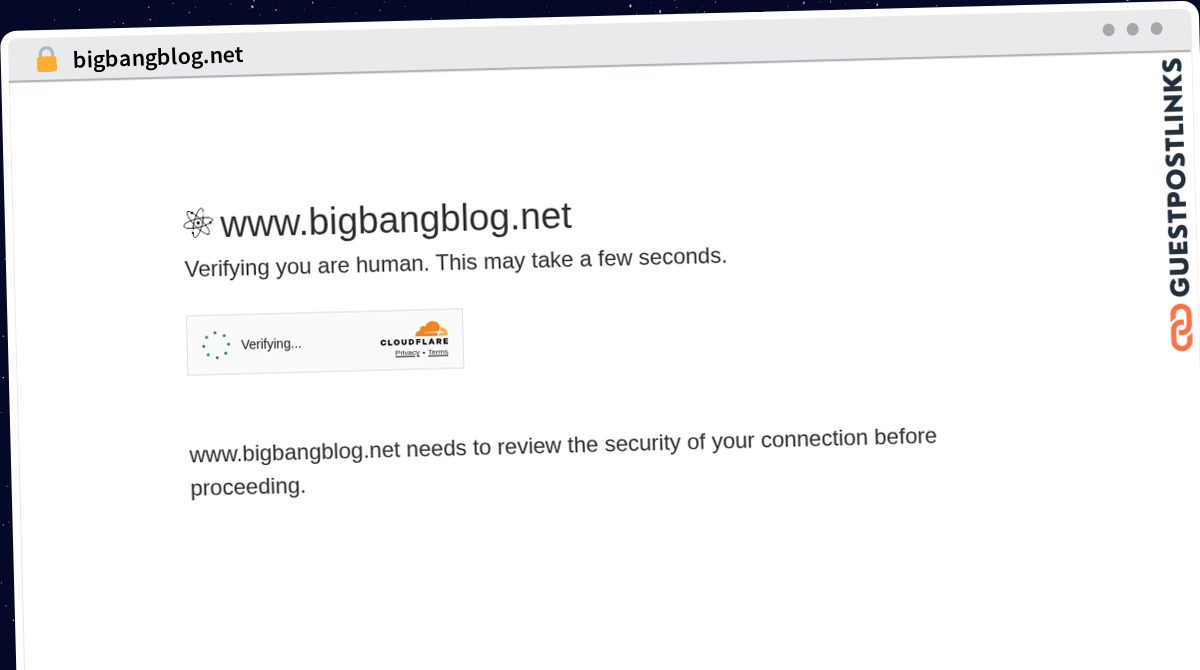The image size is (1200, 670).
Task: Open the Cloudflare Terms link
Action: [438, 352]
